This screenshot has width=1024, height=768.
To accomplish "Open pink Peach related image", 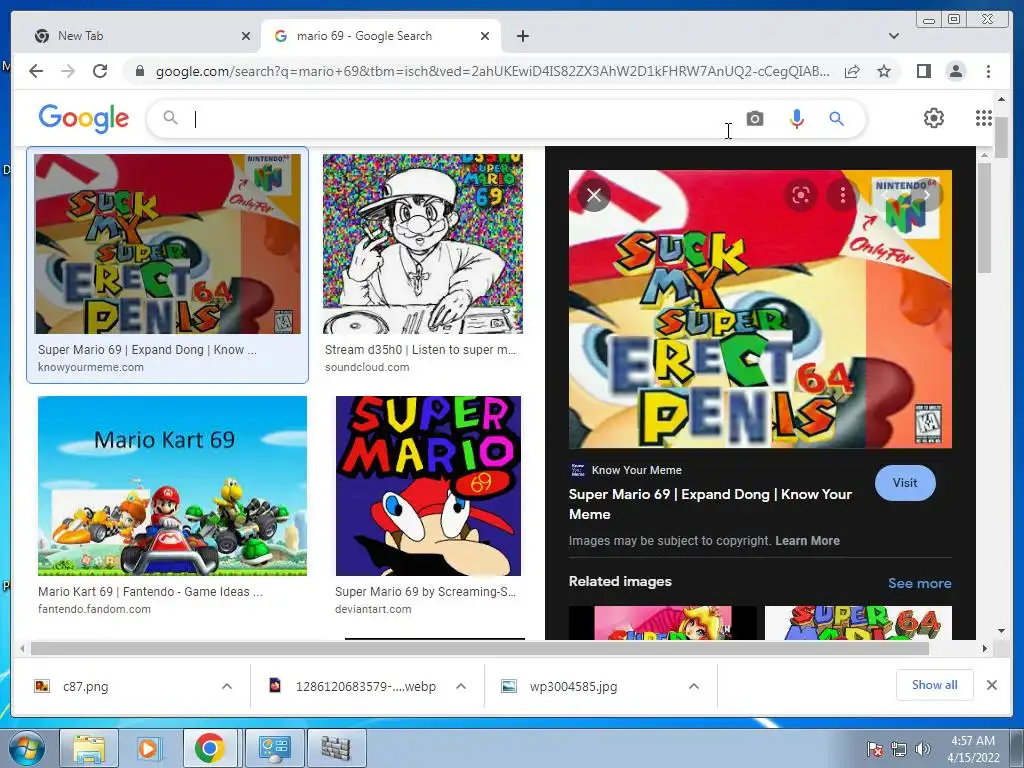I will (663, 623).
